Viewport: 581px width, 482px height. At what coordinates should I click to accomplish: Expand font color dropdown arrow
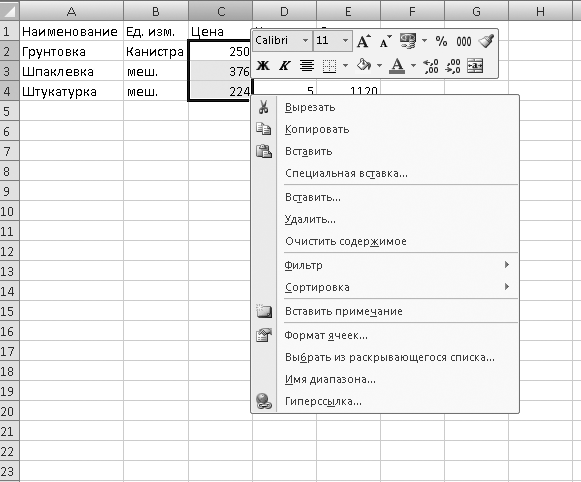click(x=413, y=66)
